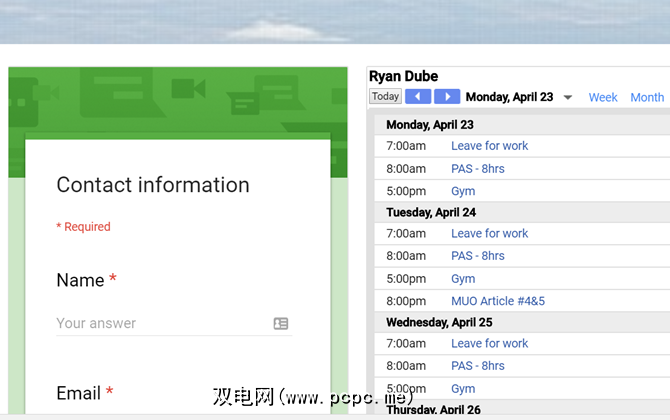The image size is (670, 420).
Task: Select the Monday, April 23 header row
Action: tap(522, 124)
